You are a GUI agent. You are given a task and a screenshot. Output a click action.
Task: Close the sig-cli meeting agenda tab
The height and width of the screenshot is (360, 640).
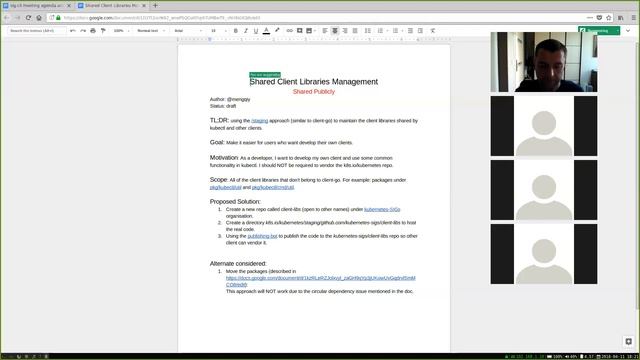point(69,6)
